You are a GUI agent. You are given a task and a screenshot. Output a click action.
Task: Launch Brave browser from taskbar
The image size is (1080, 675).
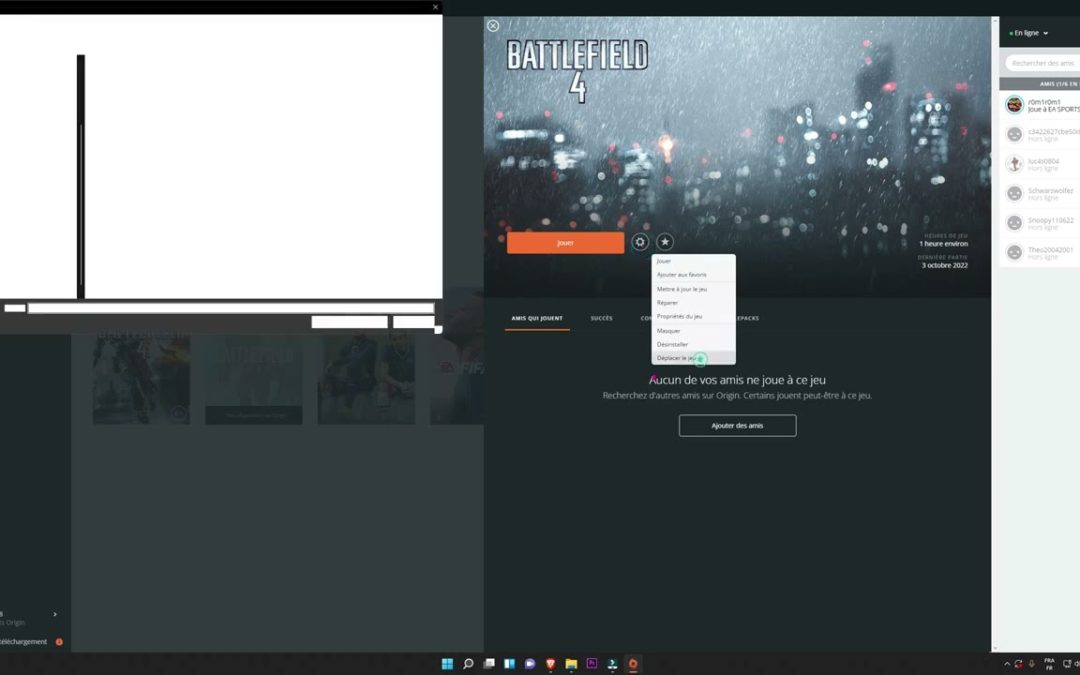(550, 664)
